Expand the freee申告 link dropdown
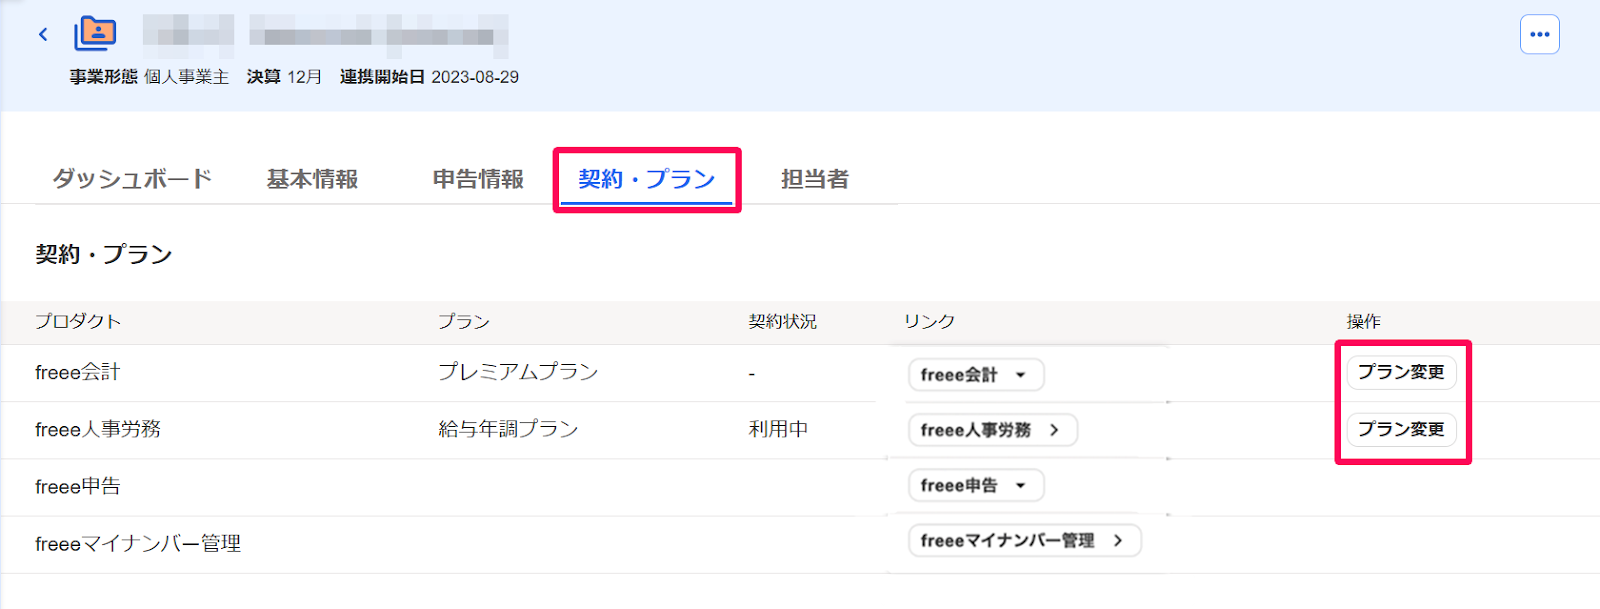The height and width of the screenshot is (609, 1600). coord(976,485)
